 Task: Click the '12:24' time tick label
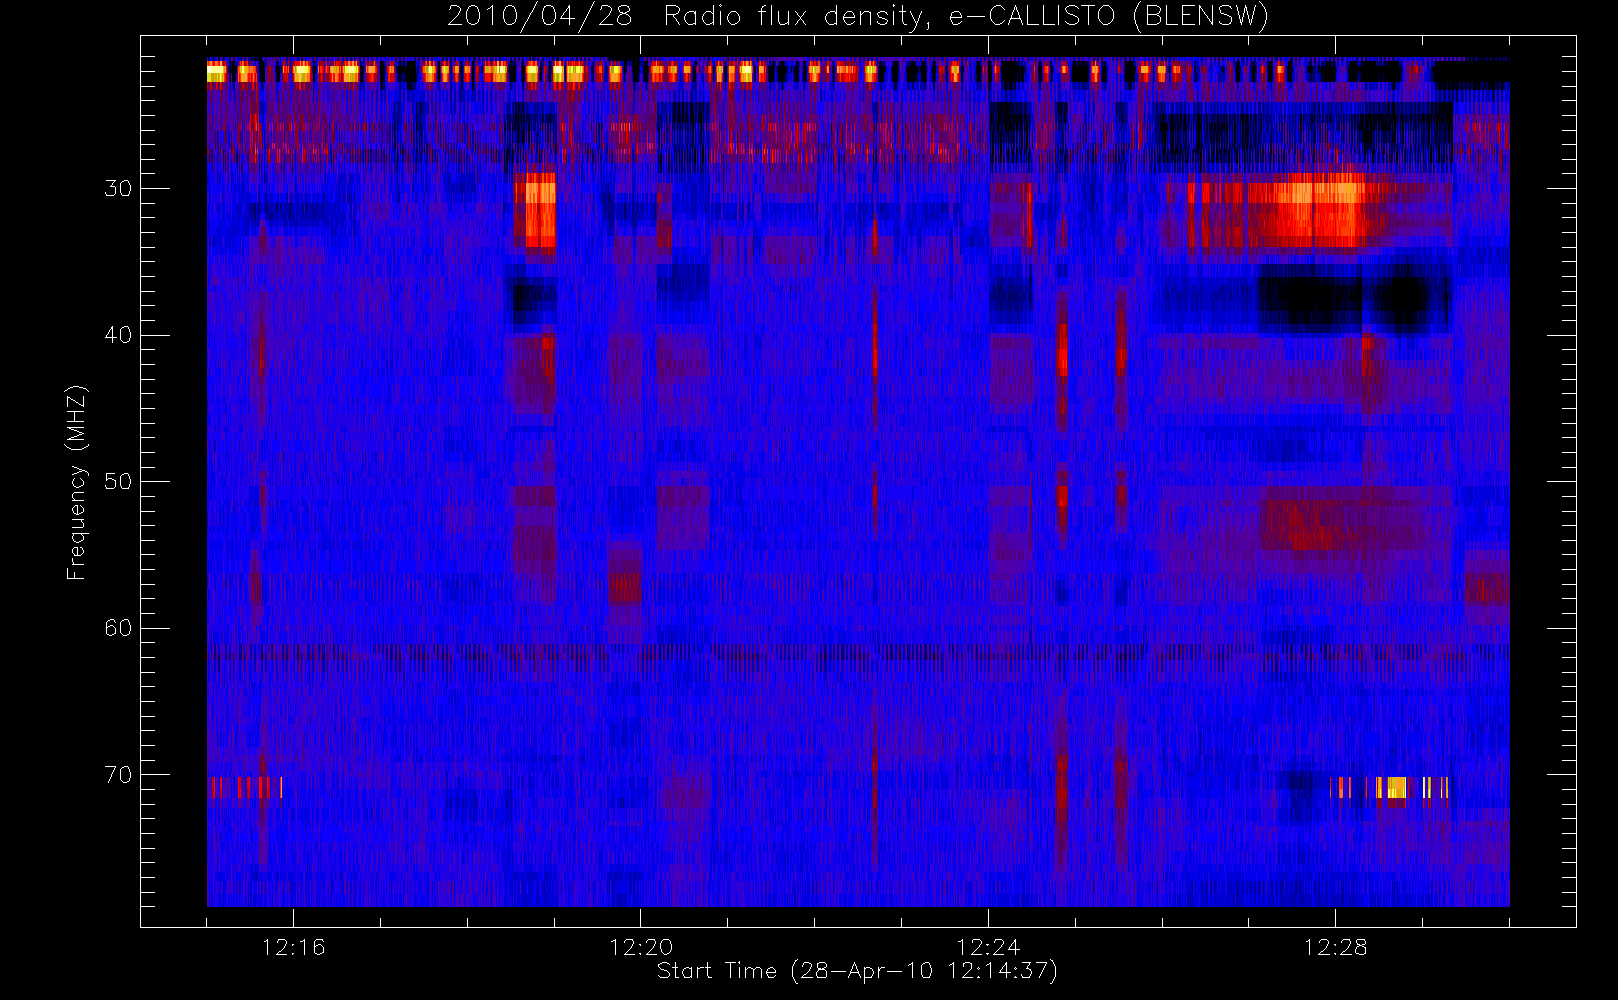point(988,947)
